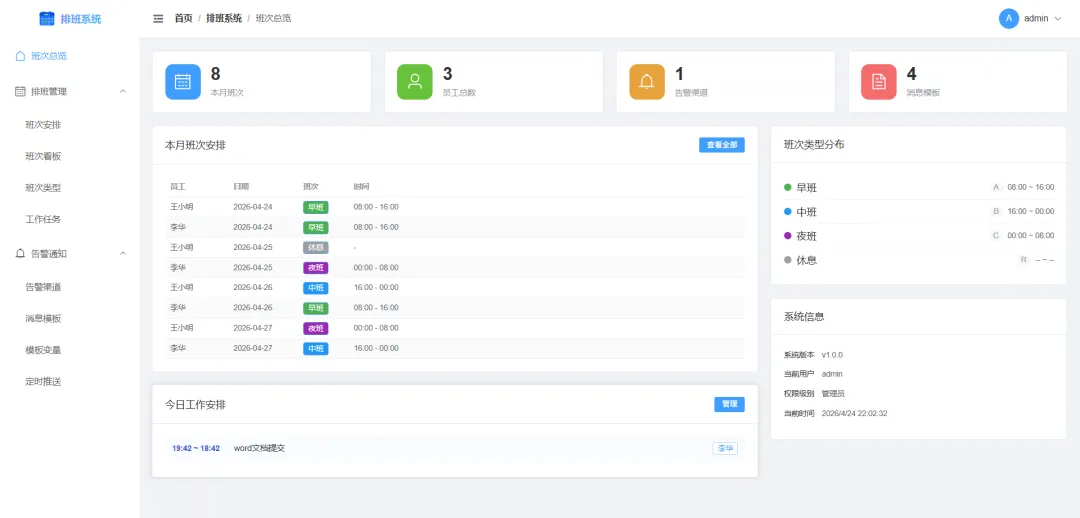The image size is (1080, 518).
Task: Click the 管理员 permission value
Action: 833,394
